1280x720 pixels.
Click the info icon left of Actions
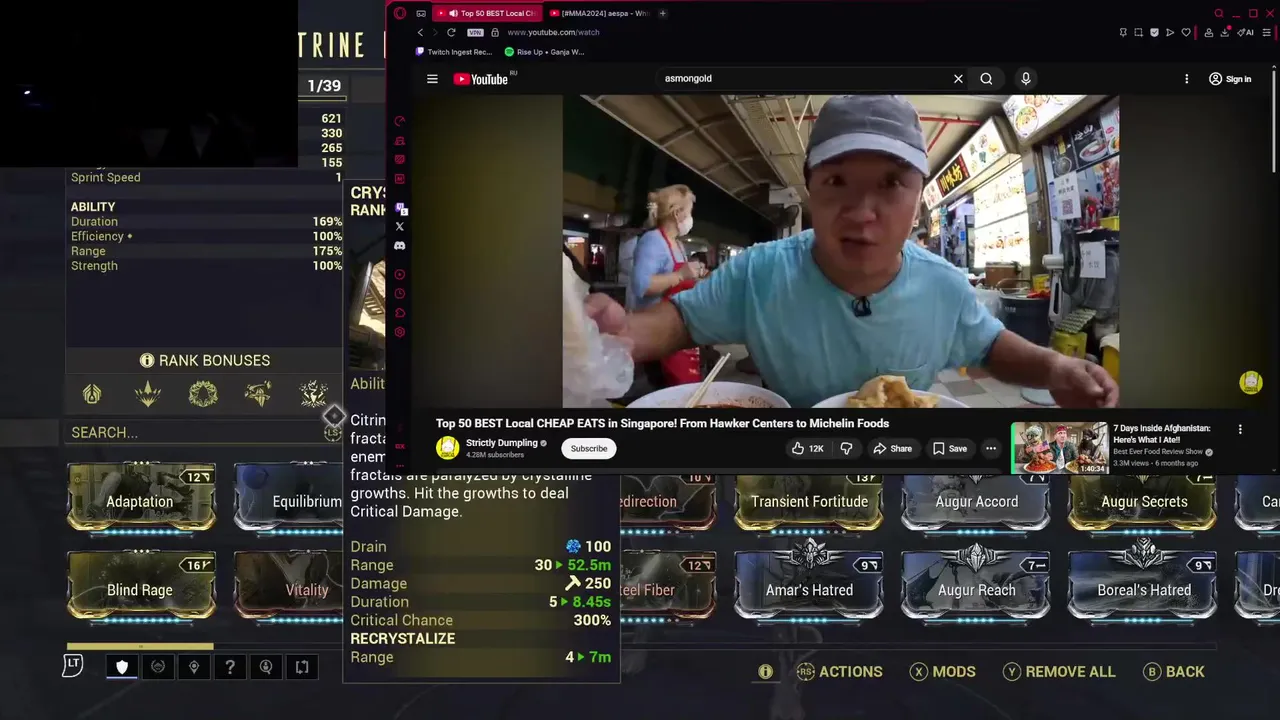[x=765, y=672]
